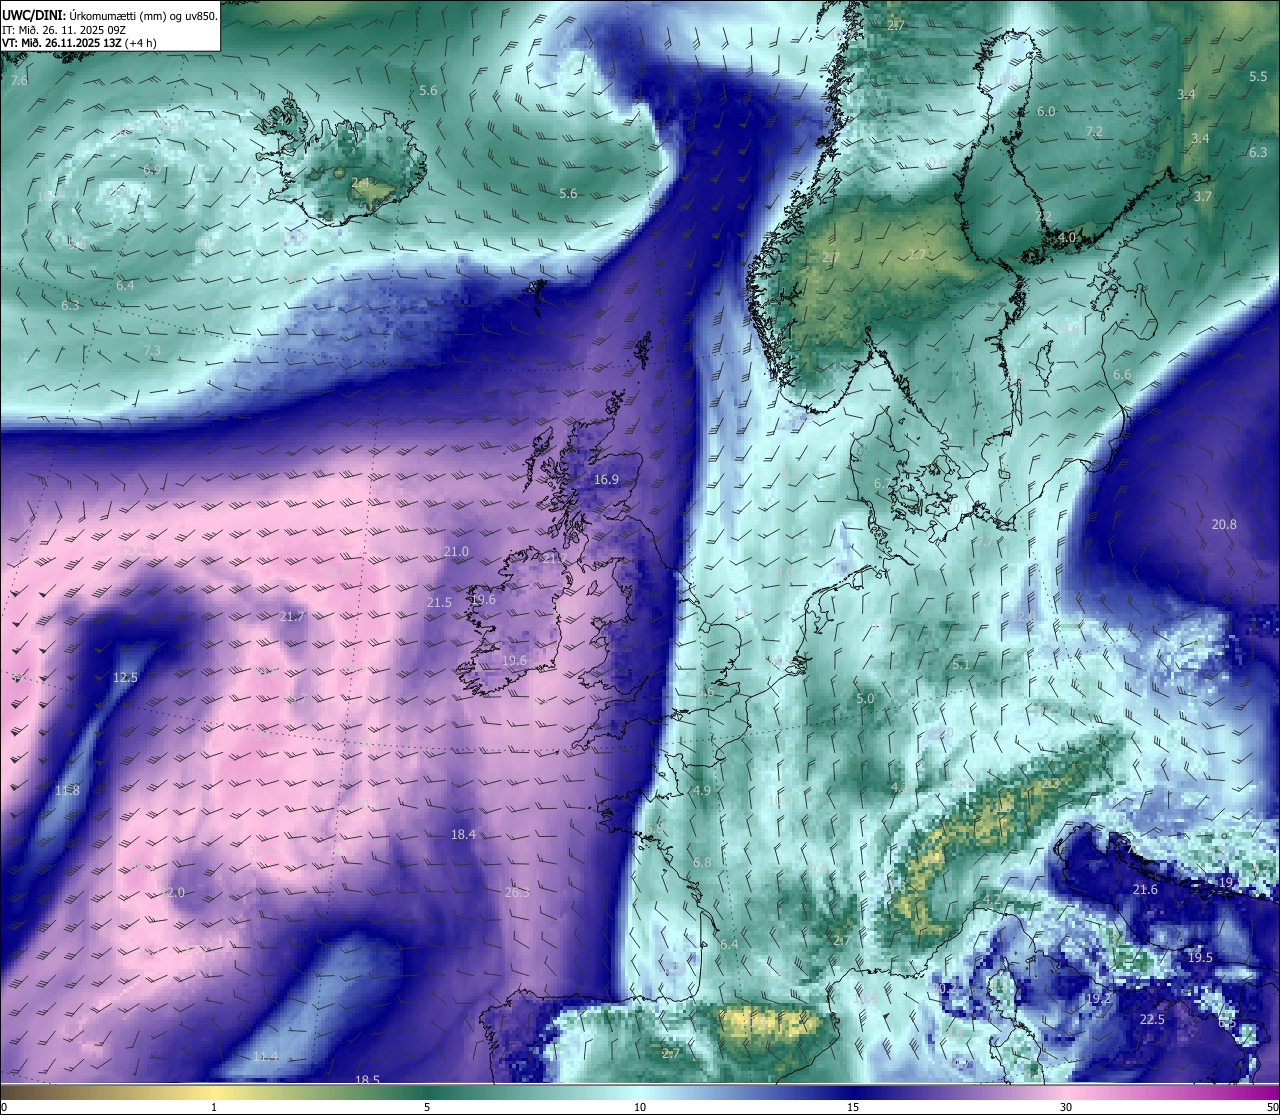The height and width of the screenshot is (1115, 1280).
Task: Select the 30 tick on the color scale
Action: click(1066, 1107)
